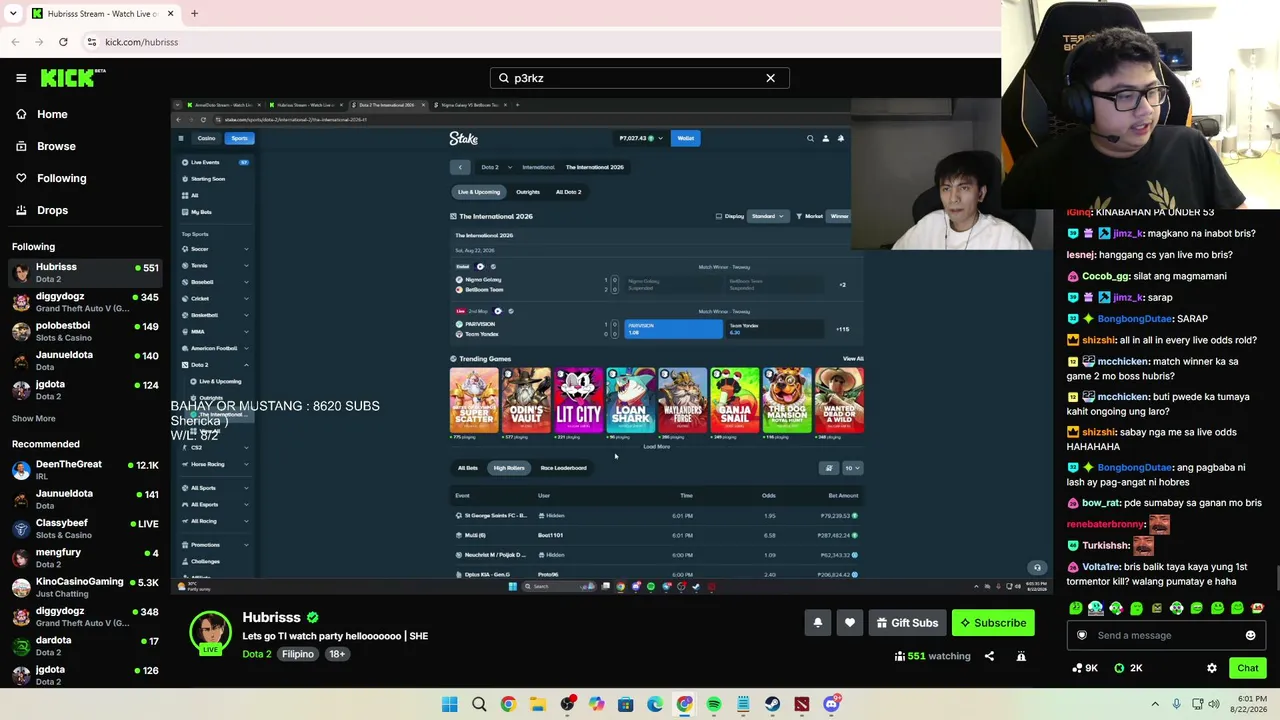Focus the Kick search field
Screen dimensions: 1280x720
639,78
